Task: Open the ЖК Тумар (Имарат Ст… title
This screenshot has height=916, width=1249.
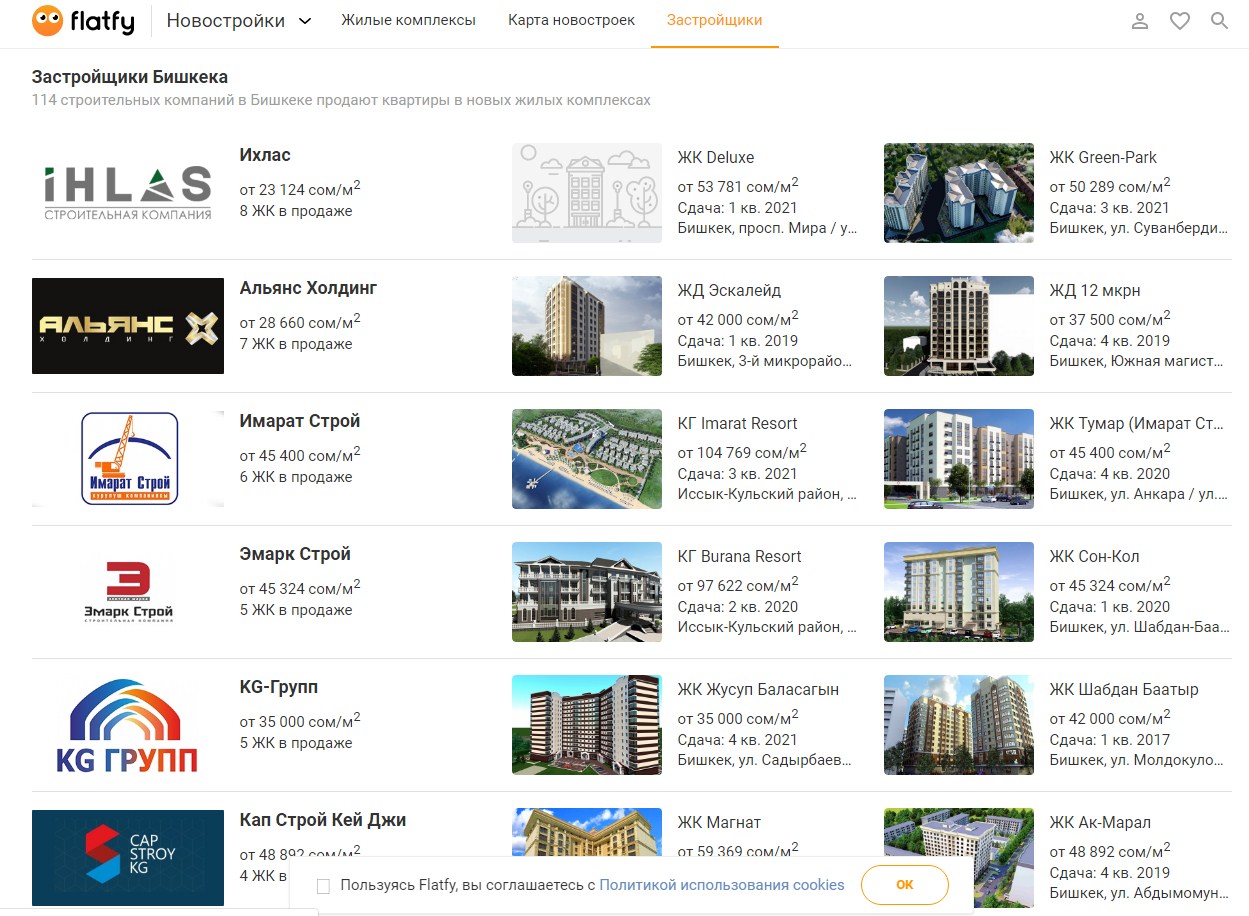Action: [x=1137, y=423]
